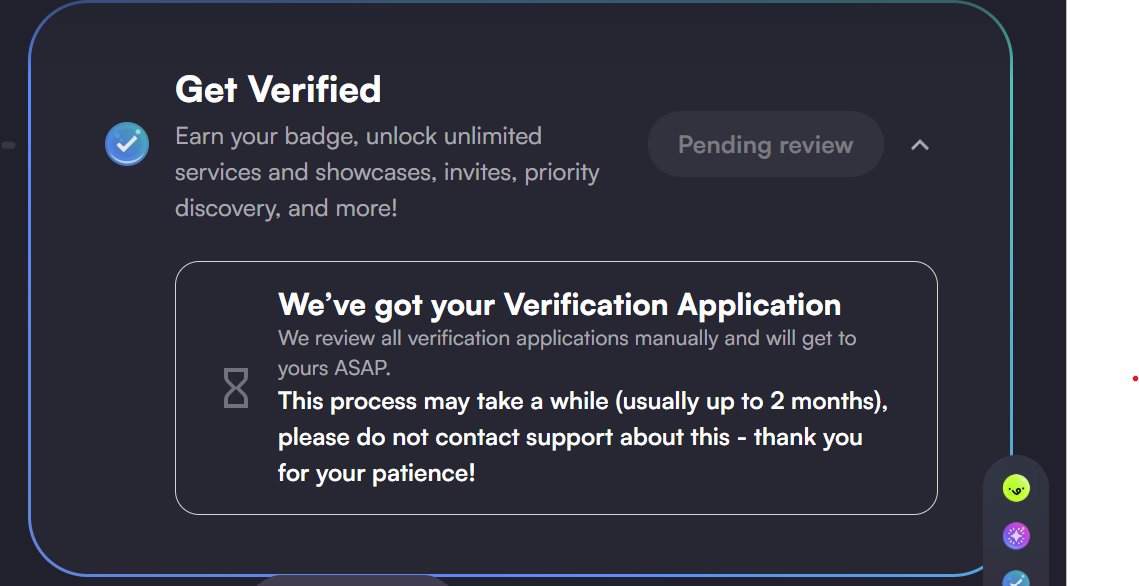Click inside the verification application status box
Screen dimensions: 1139x586
(x=556, y=388)
